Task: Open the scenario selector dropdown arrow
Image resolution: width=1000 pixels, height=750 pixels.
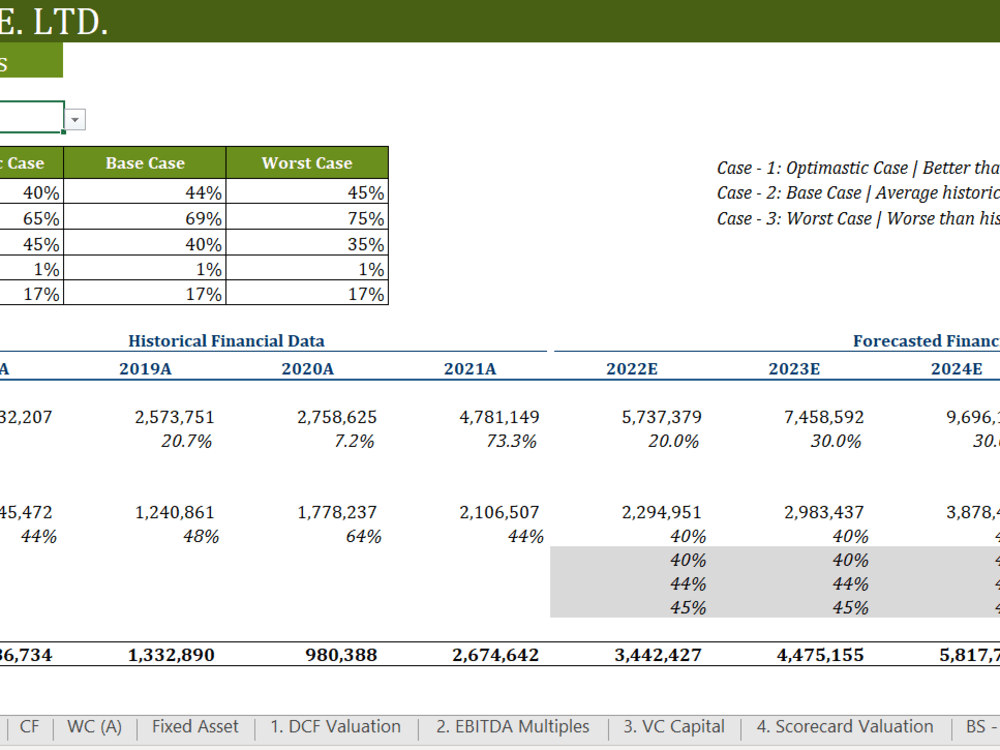Action: point(75,119)
